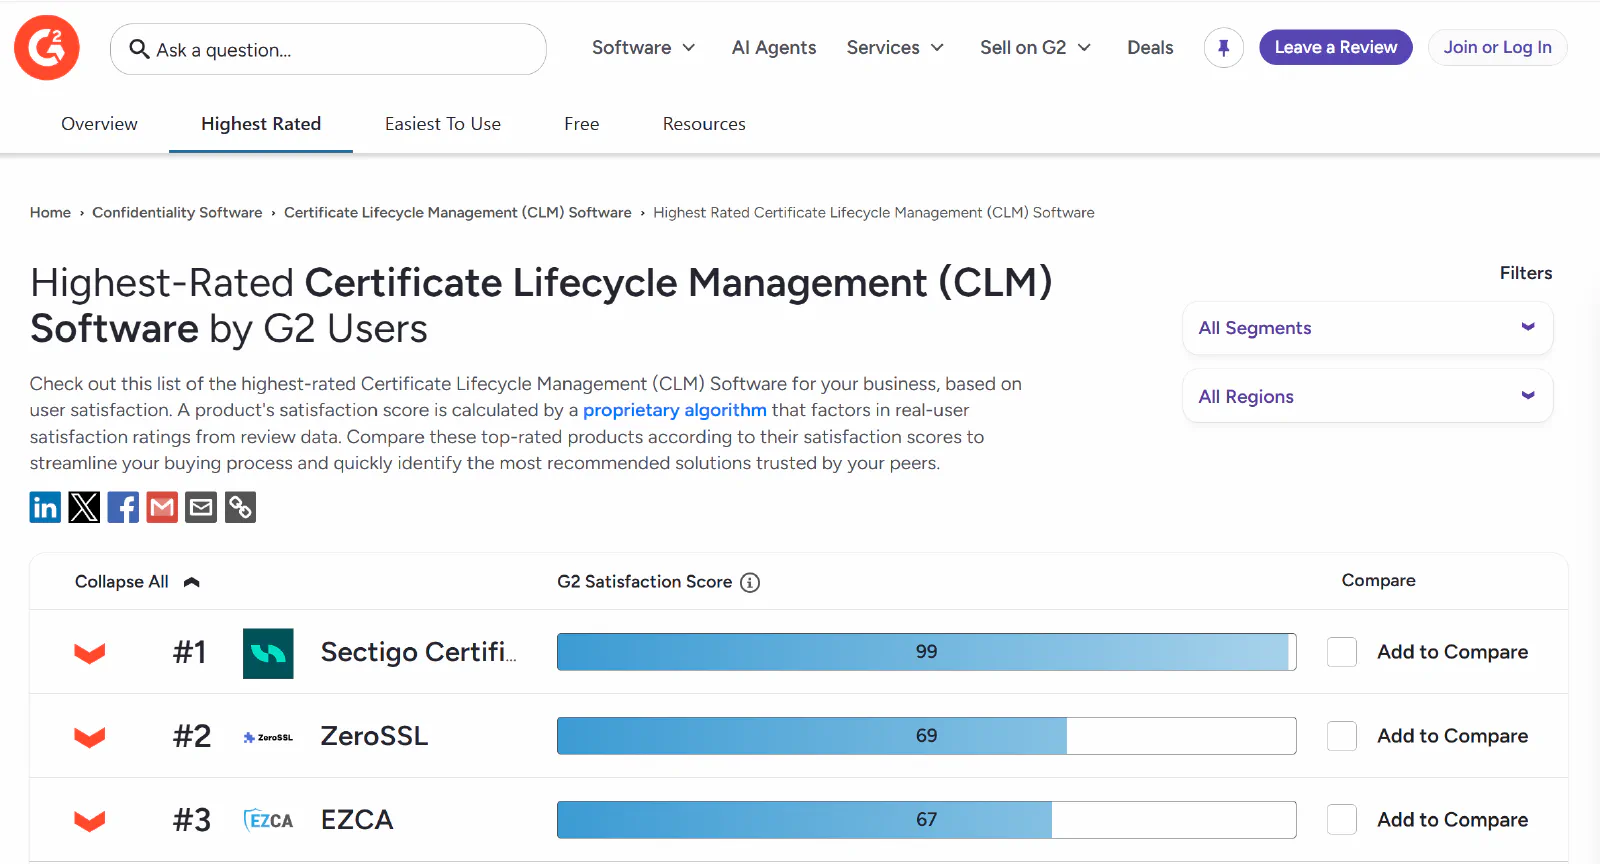Open Deals in the navigation
Viewport: 1600px width, 864px height.
pos(1150,47)
